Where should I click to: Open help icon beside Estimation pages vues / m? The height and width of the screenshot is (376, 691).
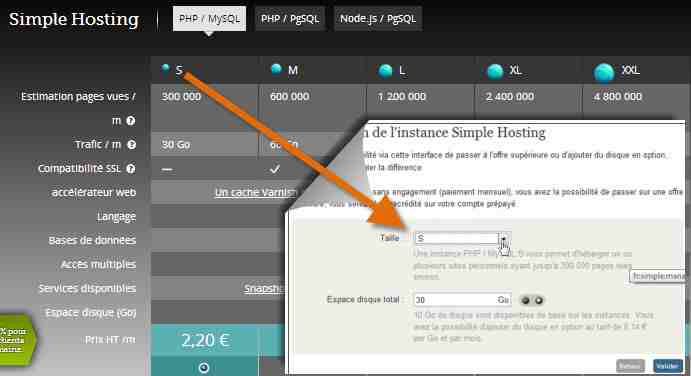click(130, 120)
